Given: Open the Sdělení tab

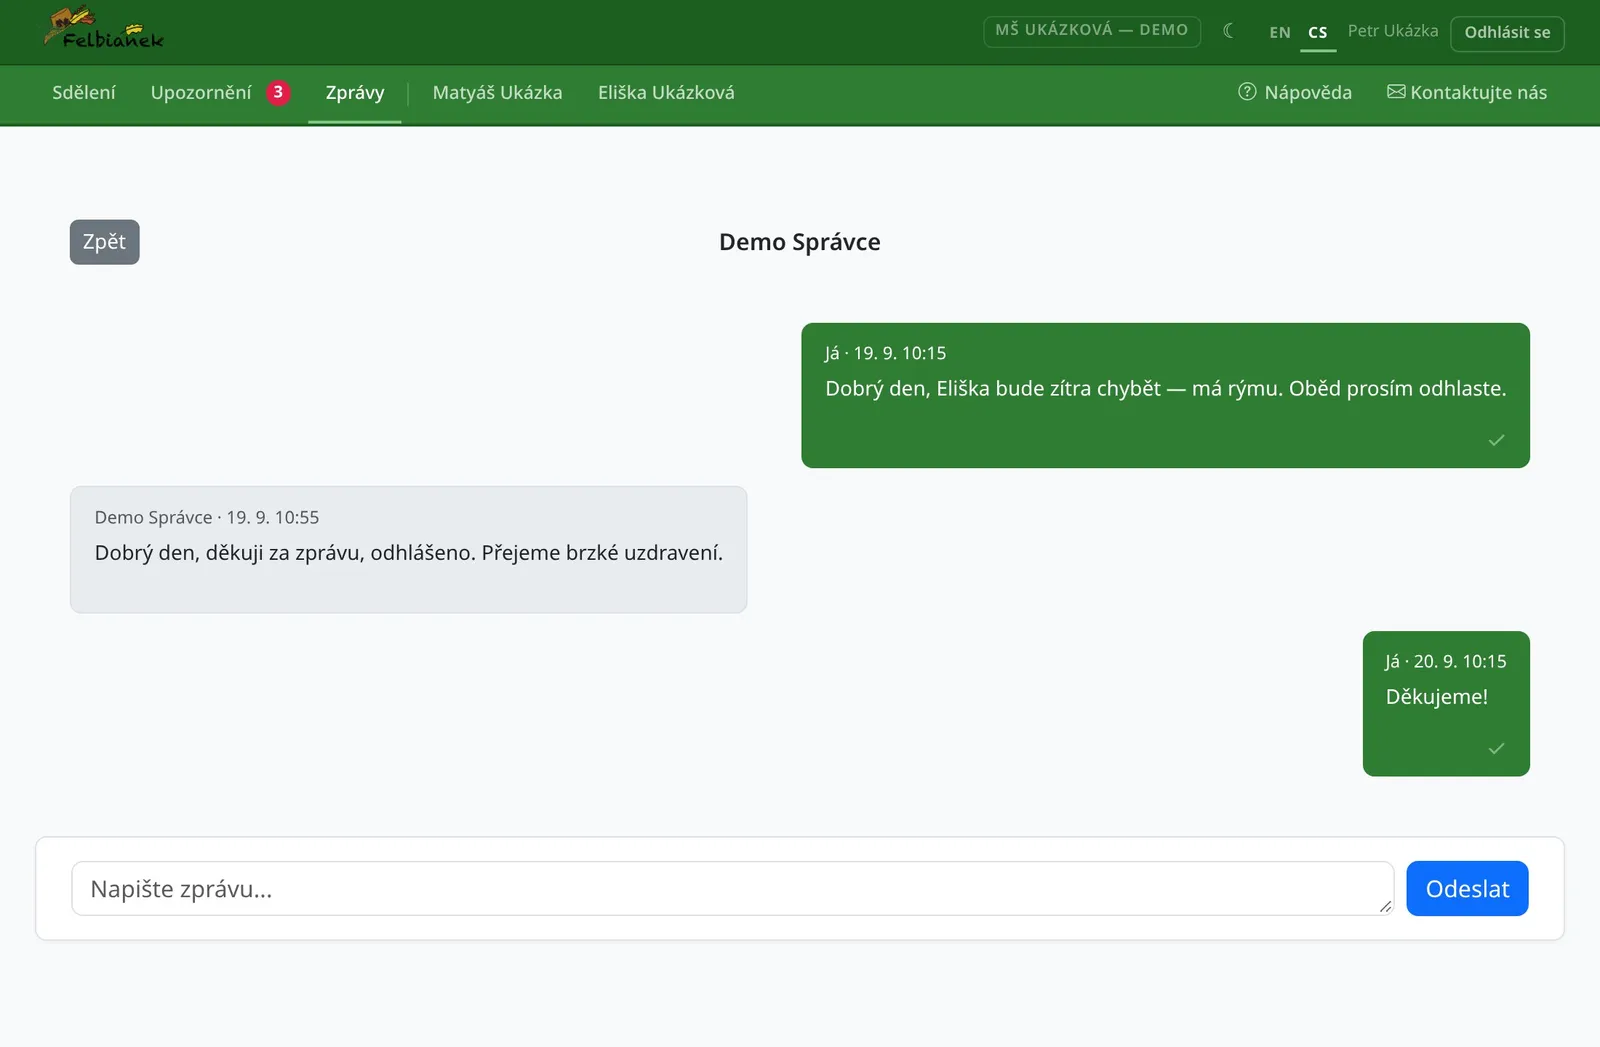Looking at the screenshot, I should click(x=84, y=93).
